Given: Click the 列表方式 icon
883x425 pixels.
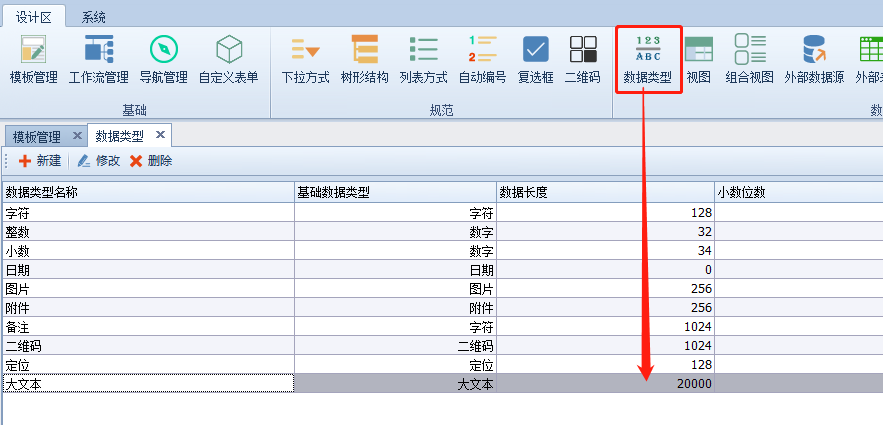Looking at the screenshot, I should coord(423,58).
